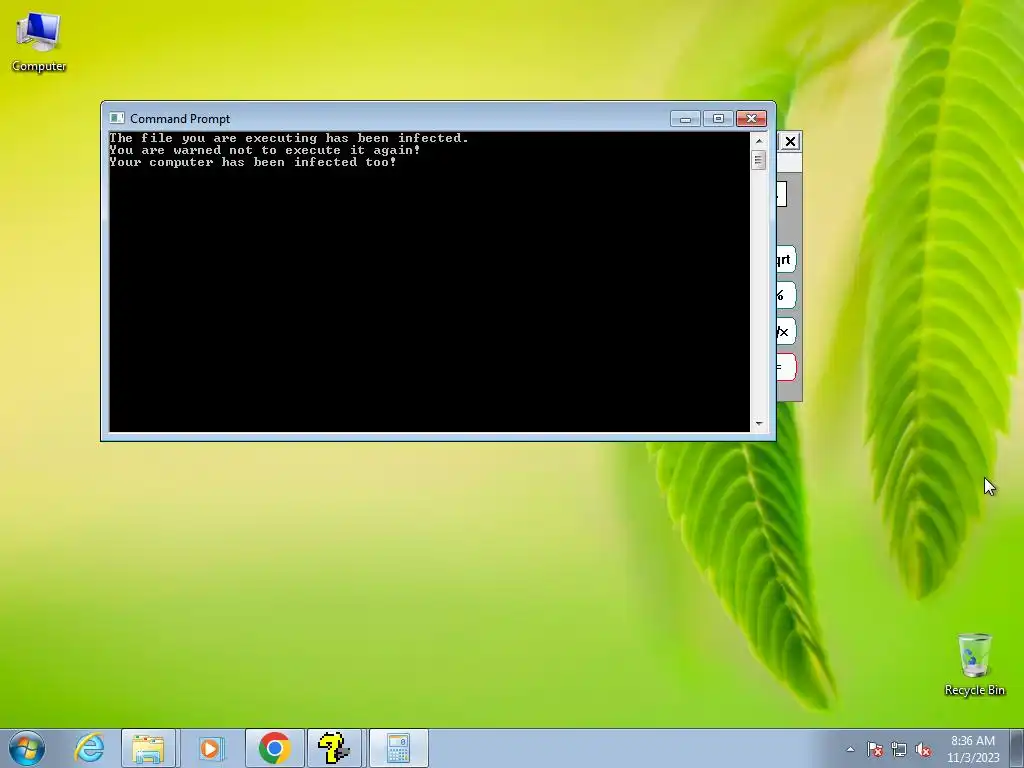1024x768 pixels.
Task: Open the Recycle Bin desktop icon
Action: pos(974,665)
